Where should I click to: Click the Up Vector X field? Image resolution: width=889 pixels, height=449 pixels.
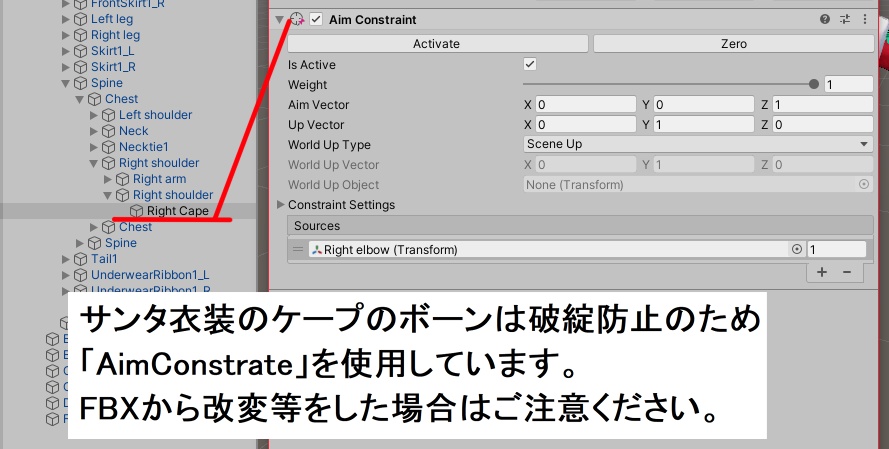coord(586,124)
